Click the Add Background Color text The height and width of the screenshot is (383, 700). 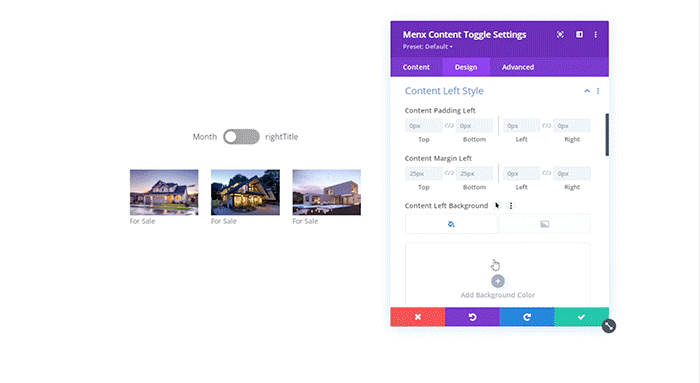(x=498, y=295)
